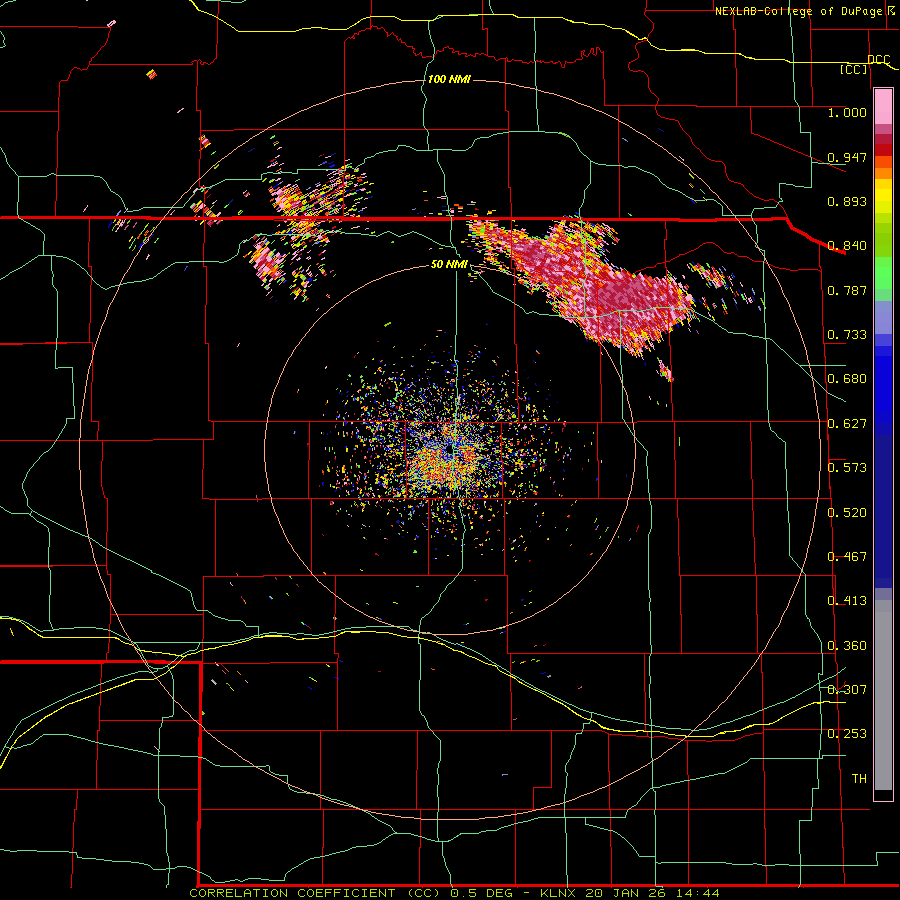This screenshot has width=900, height=900.
Task: Pick the periwinkle segment of color bar
Action: (x=883, y=318)
